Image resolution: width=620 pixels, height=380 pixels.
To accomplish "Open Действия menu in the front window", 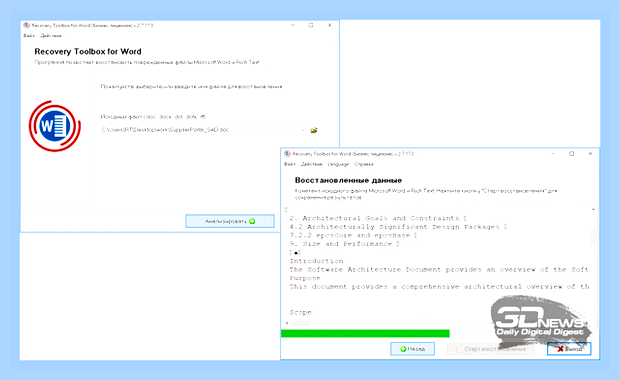I will click(312, 164).
